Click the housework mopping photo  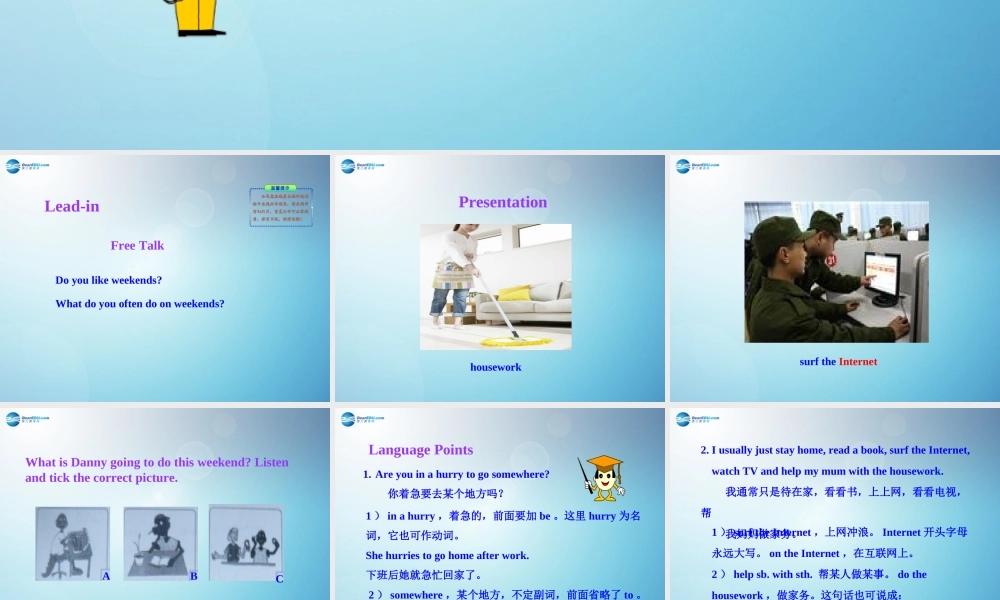coord(497,287)
